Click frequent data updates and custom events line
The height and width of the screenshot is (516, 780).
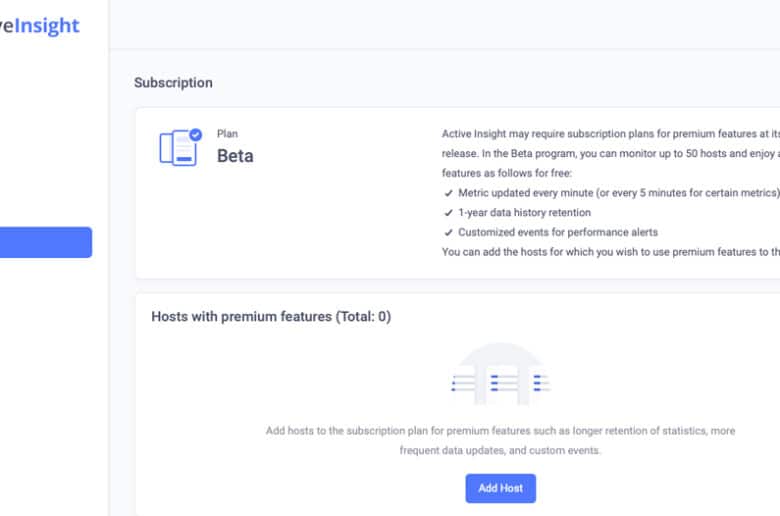[500, 450]
